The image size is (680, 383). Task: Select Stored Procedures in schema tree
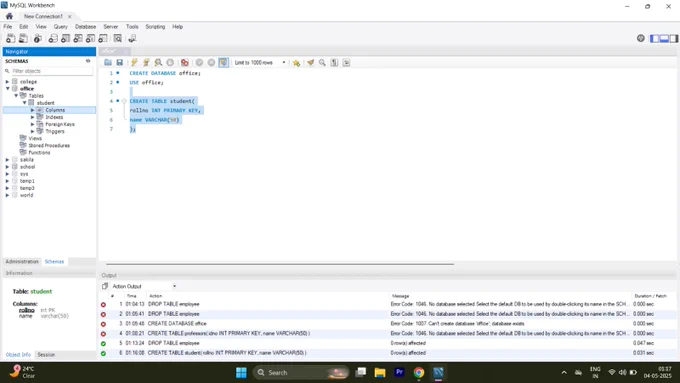pos(49,145)
